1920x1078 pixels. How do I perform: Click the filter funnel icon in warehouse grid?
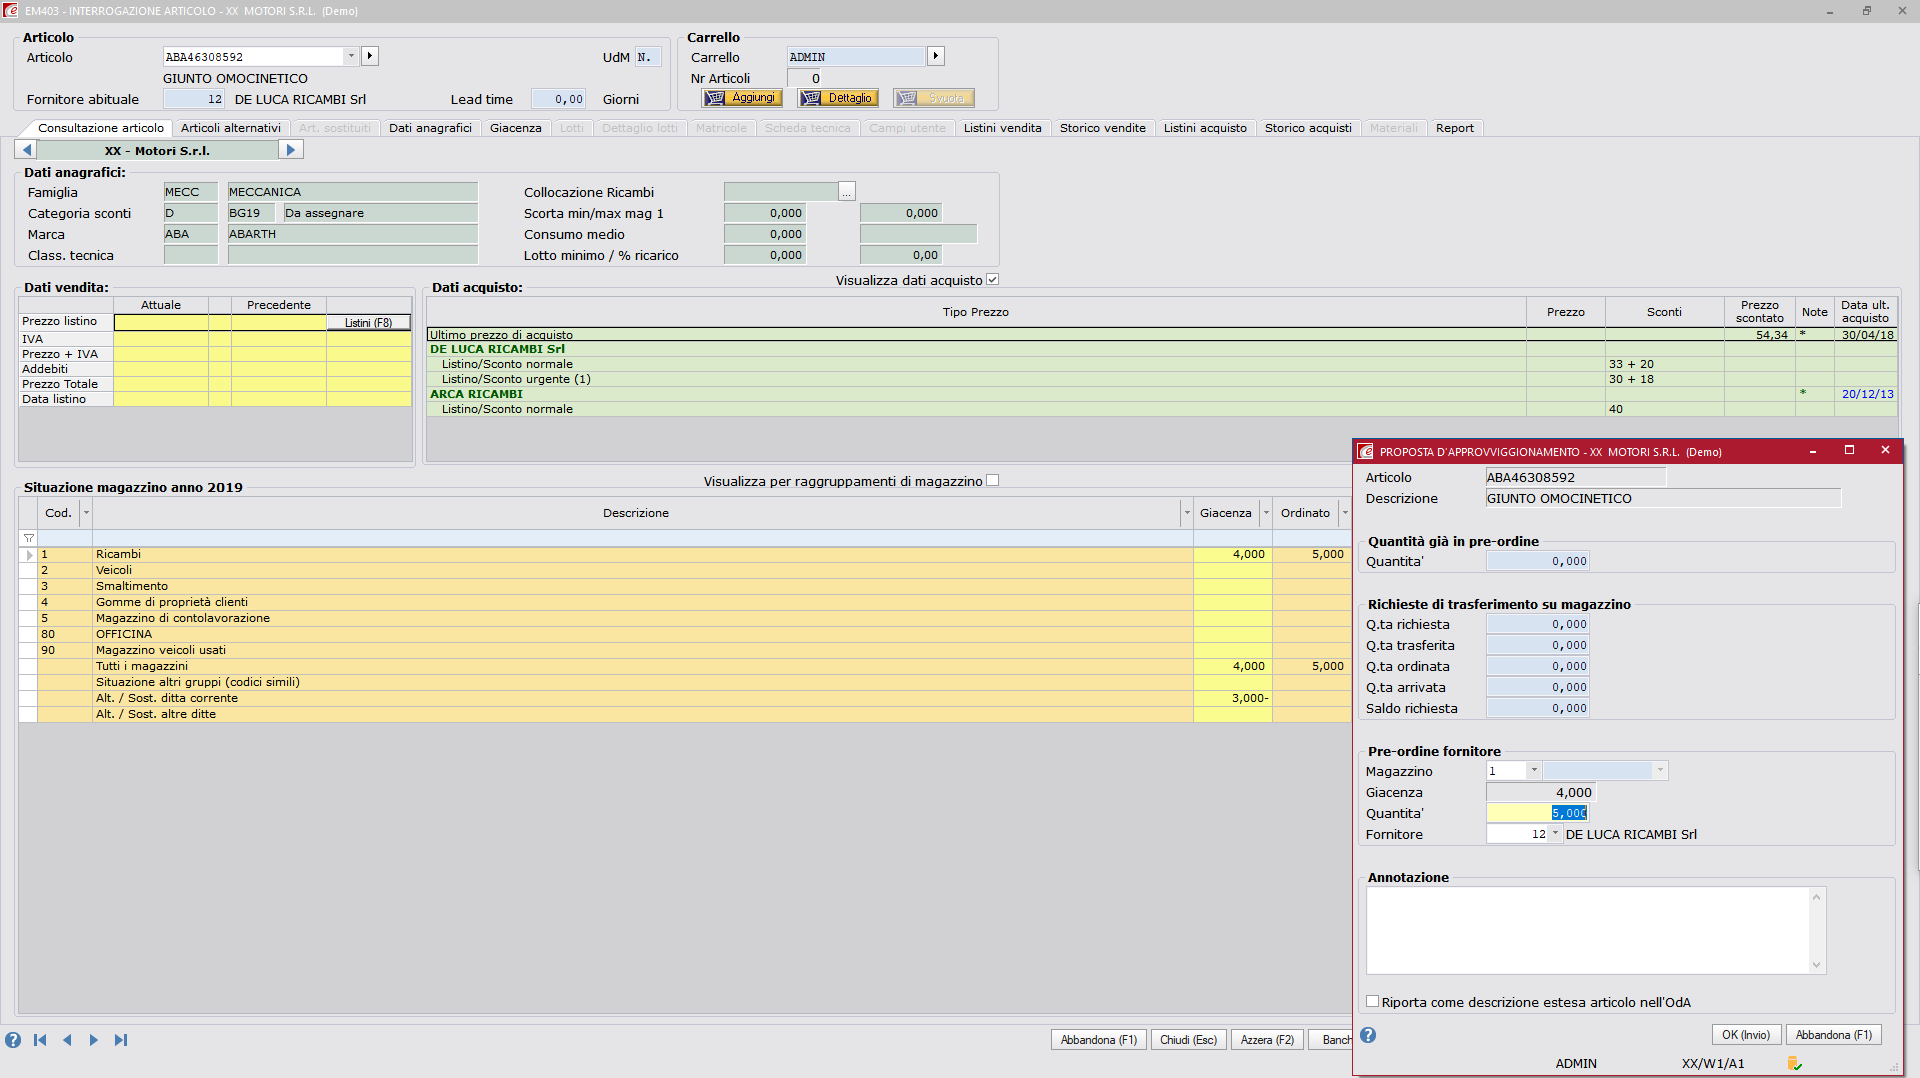pos(29,538)
